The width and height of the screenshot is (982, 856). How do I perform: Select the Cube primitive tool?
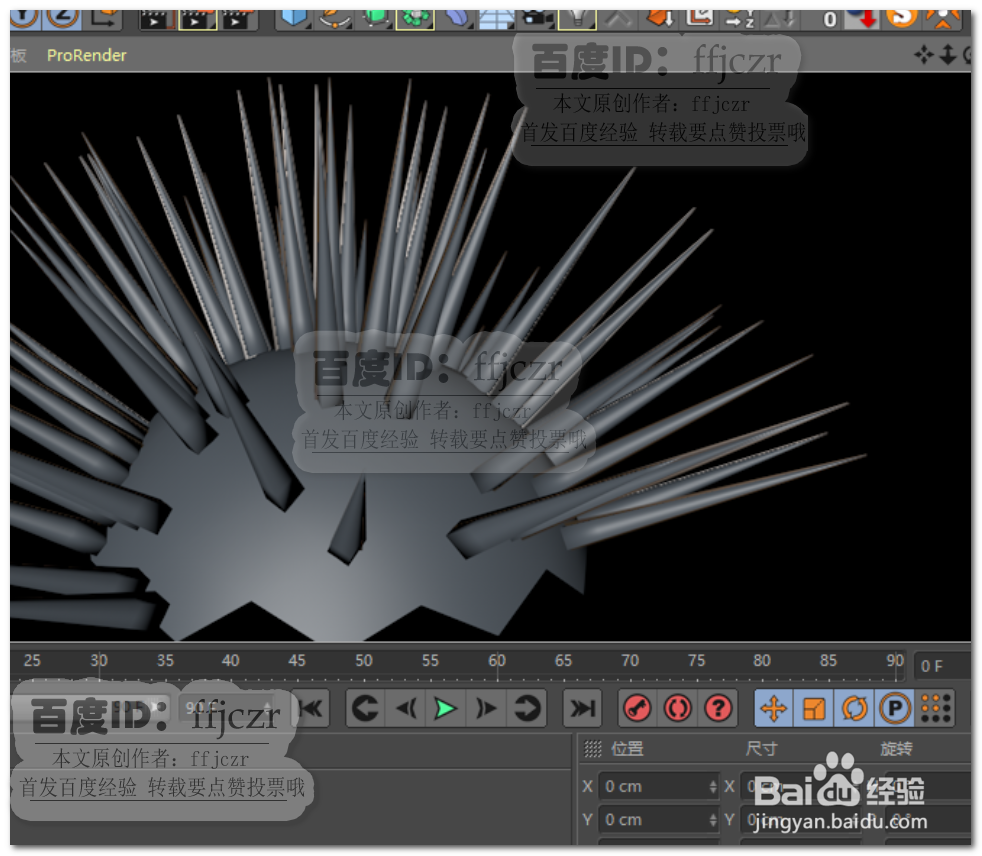(292, 18)
